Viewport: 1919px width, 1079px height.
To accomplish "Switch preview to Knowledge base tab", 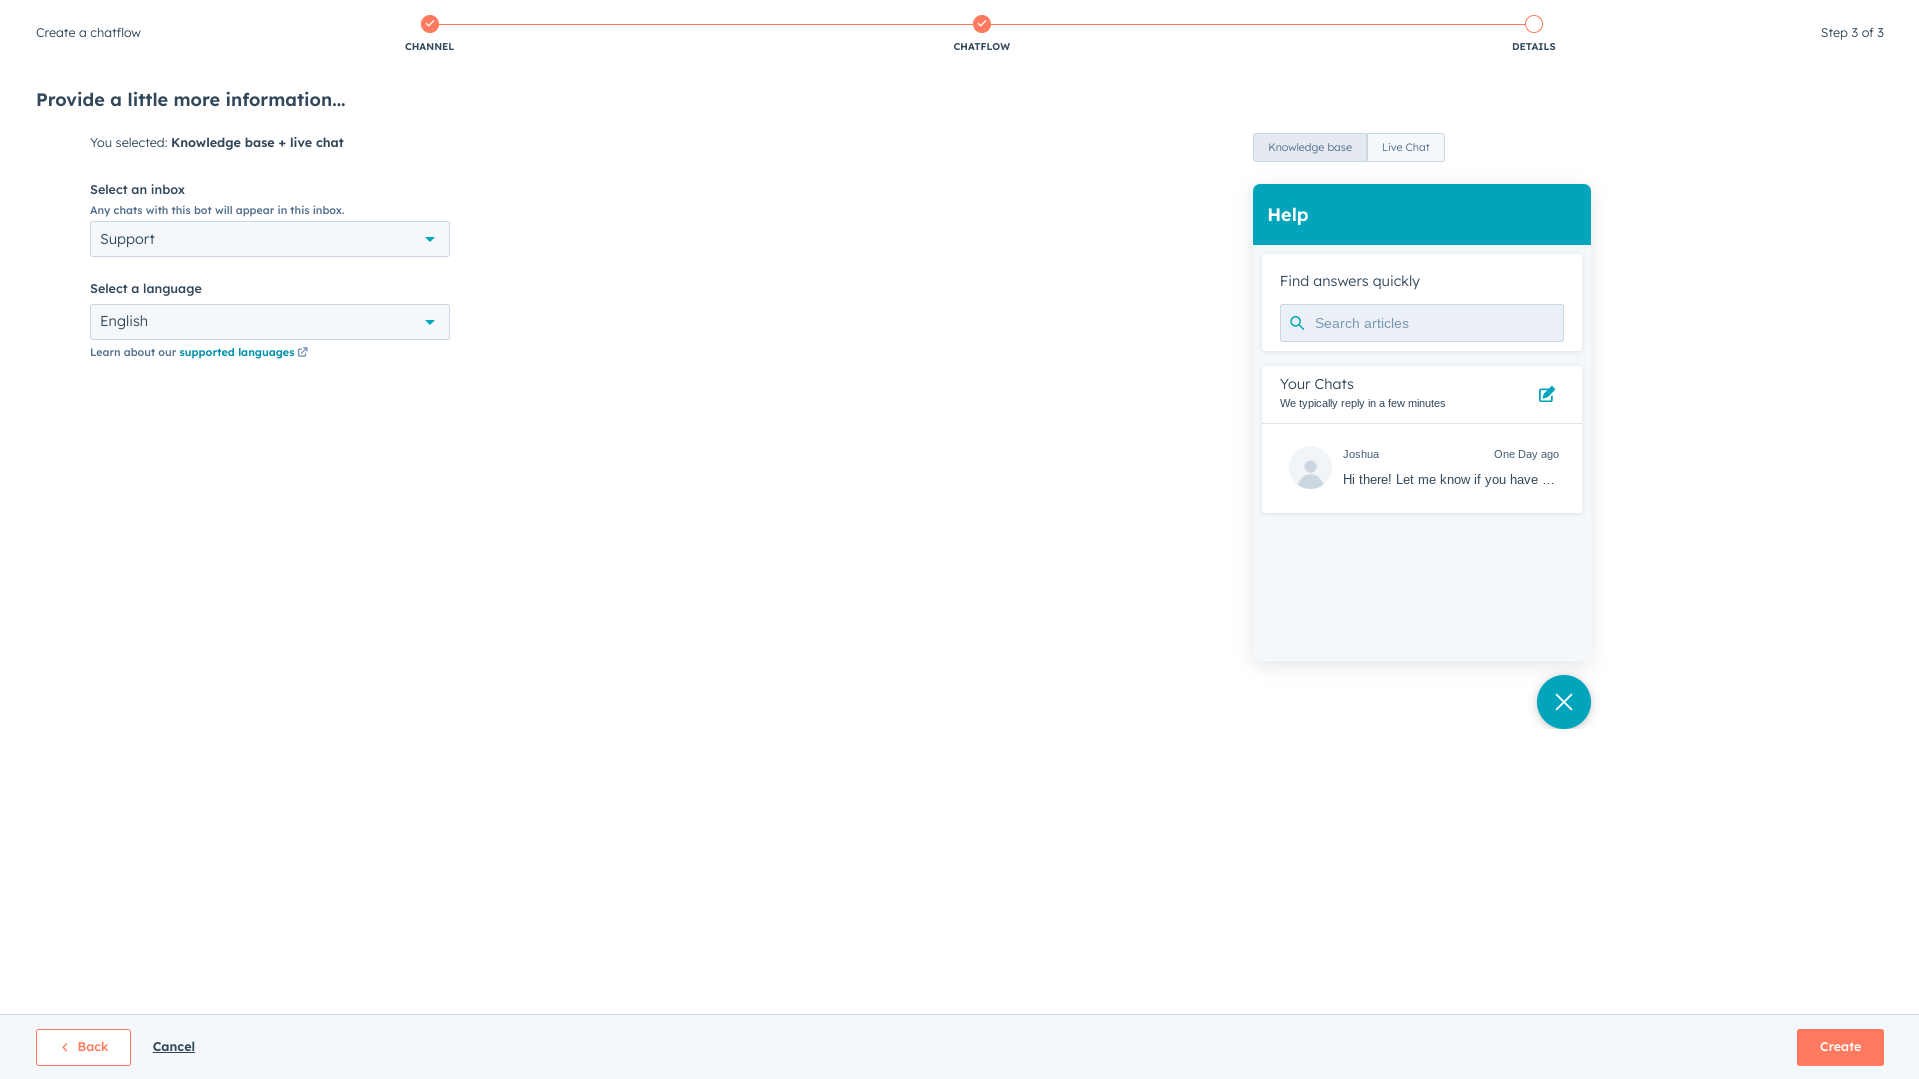I will (x=1310, y=148).
